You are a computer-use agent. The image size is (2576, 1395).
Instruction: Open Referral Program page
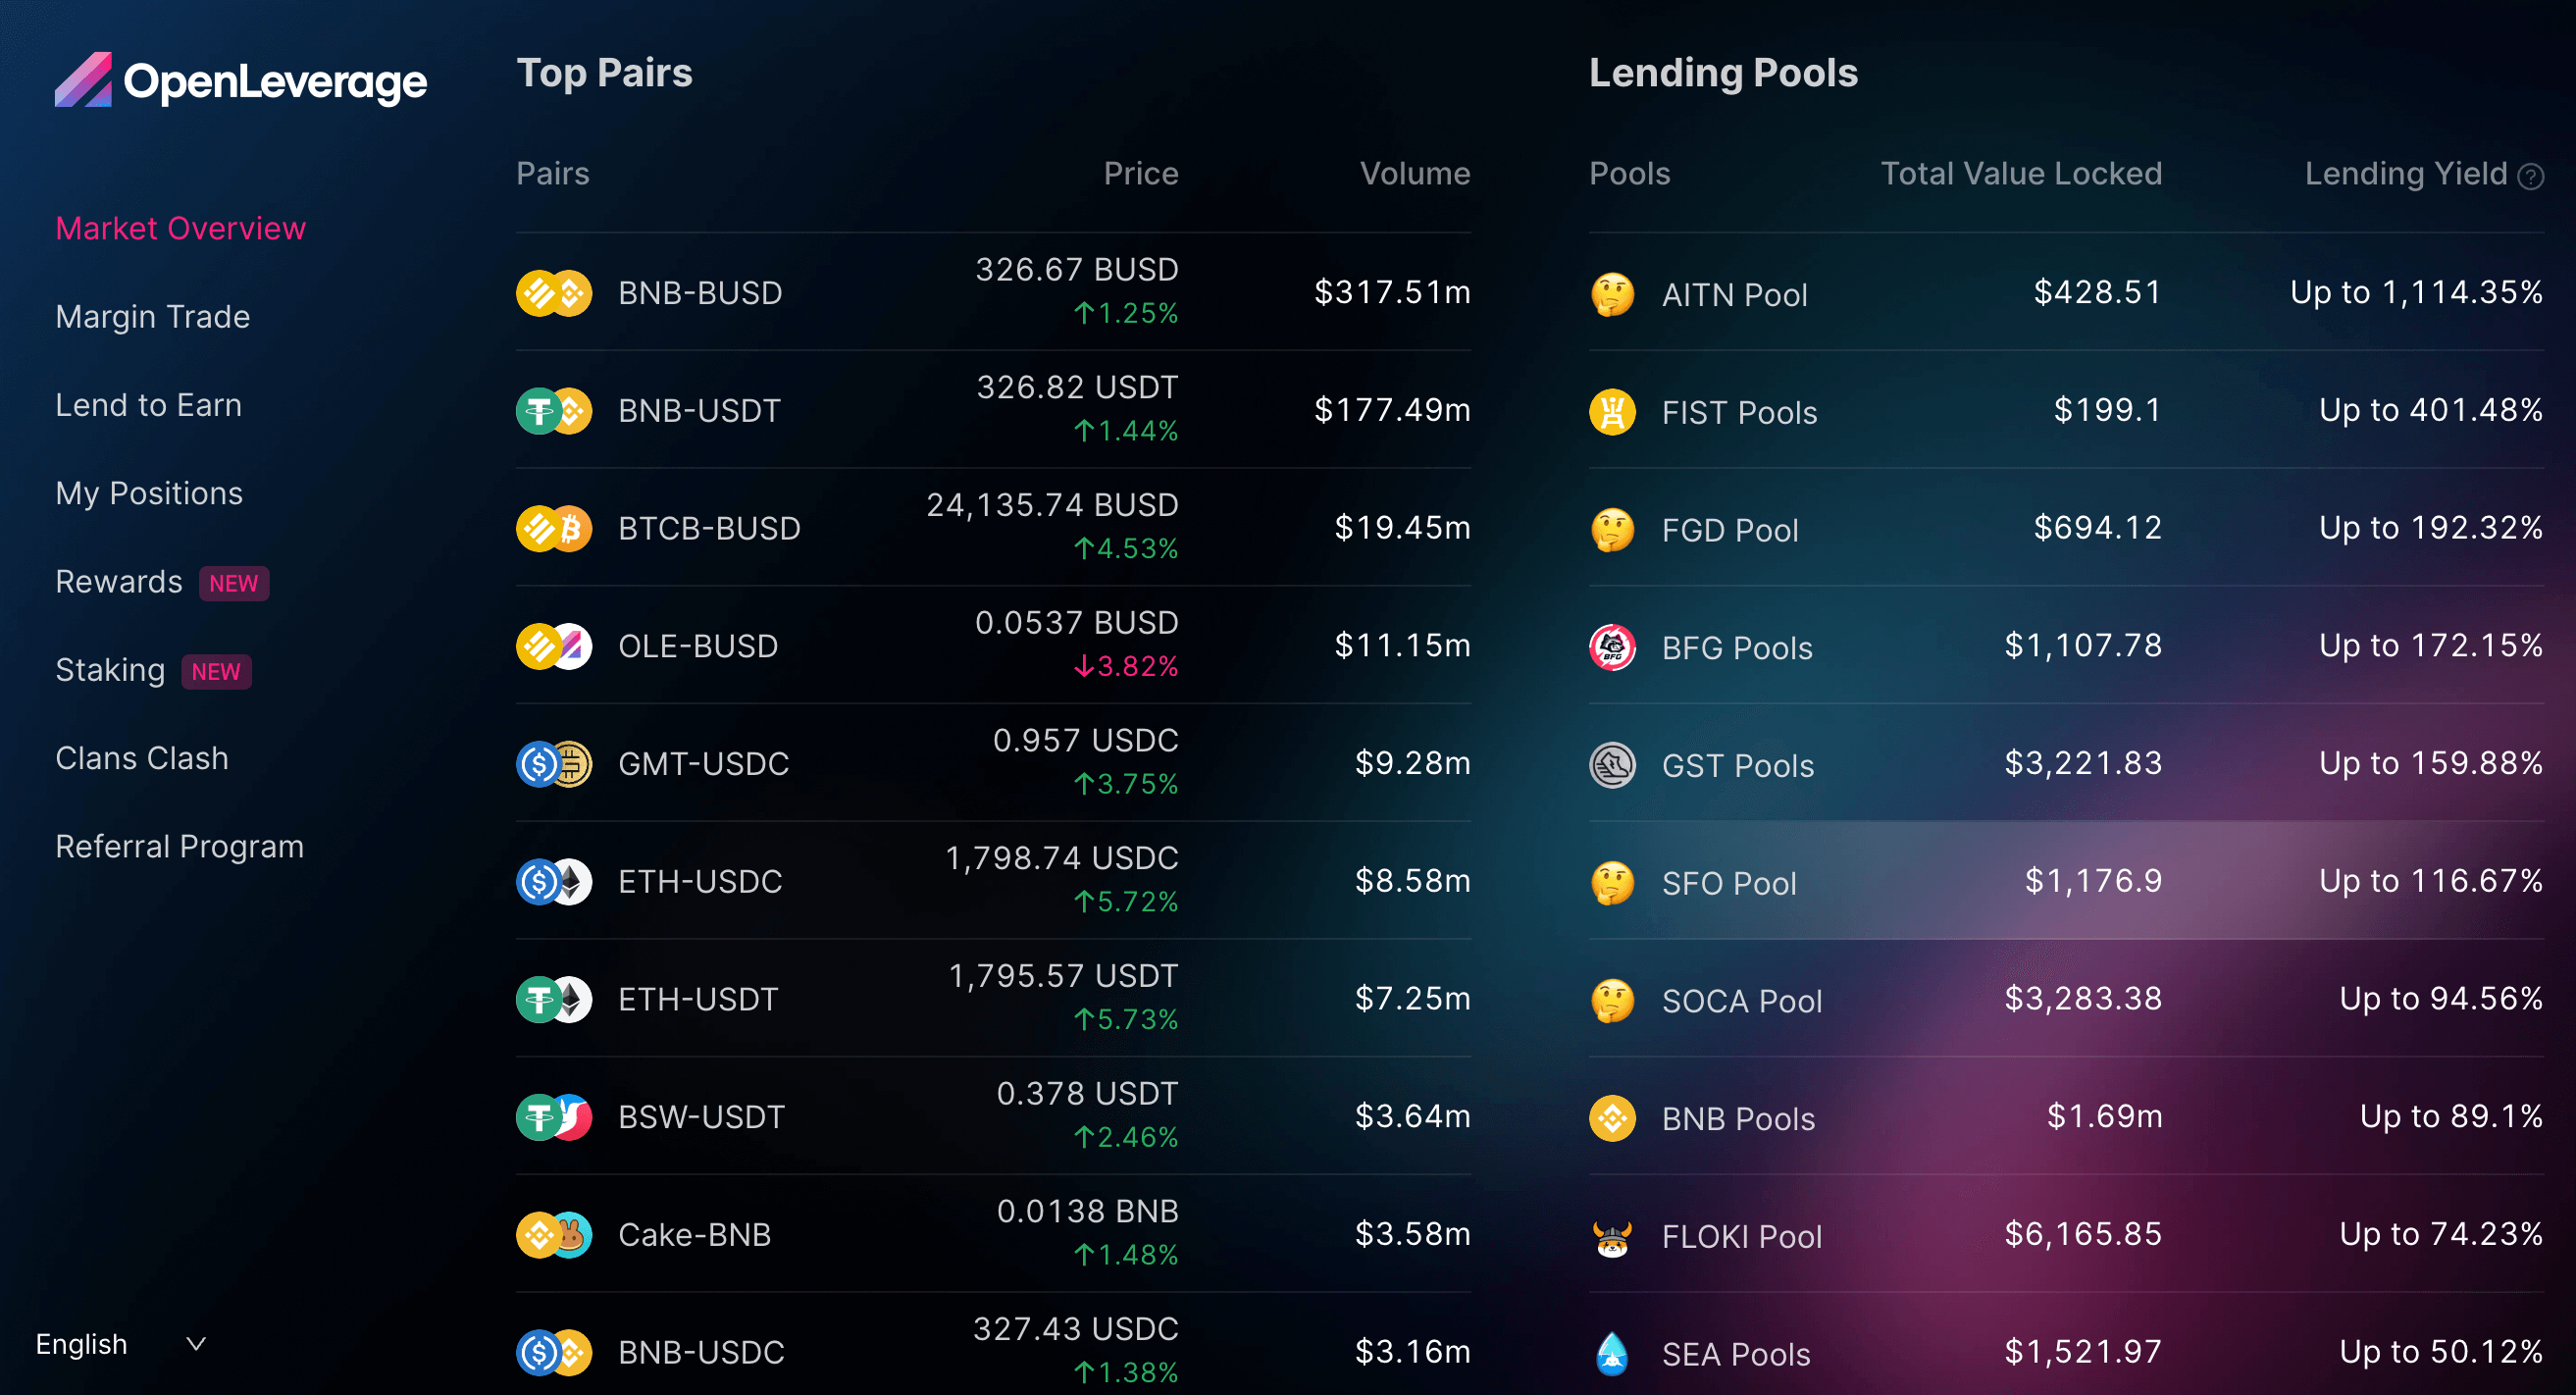point(179,847)
